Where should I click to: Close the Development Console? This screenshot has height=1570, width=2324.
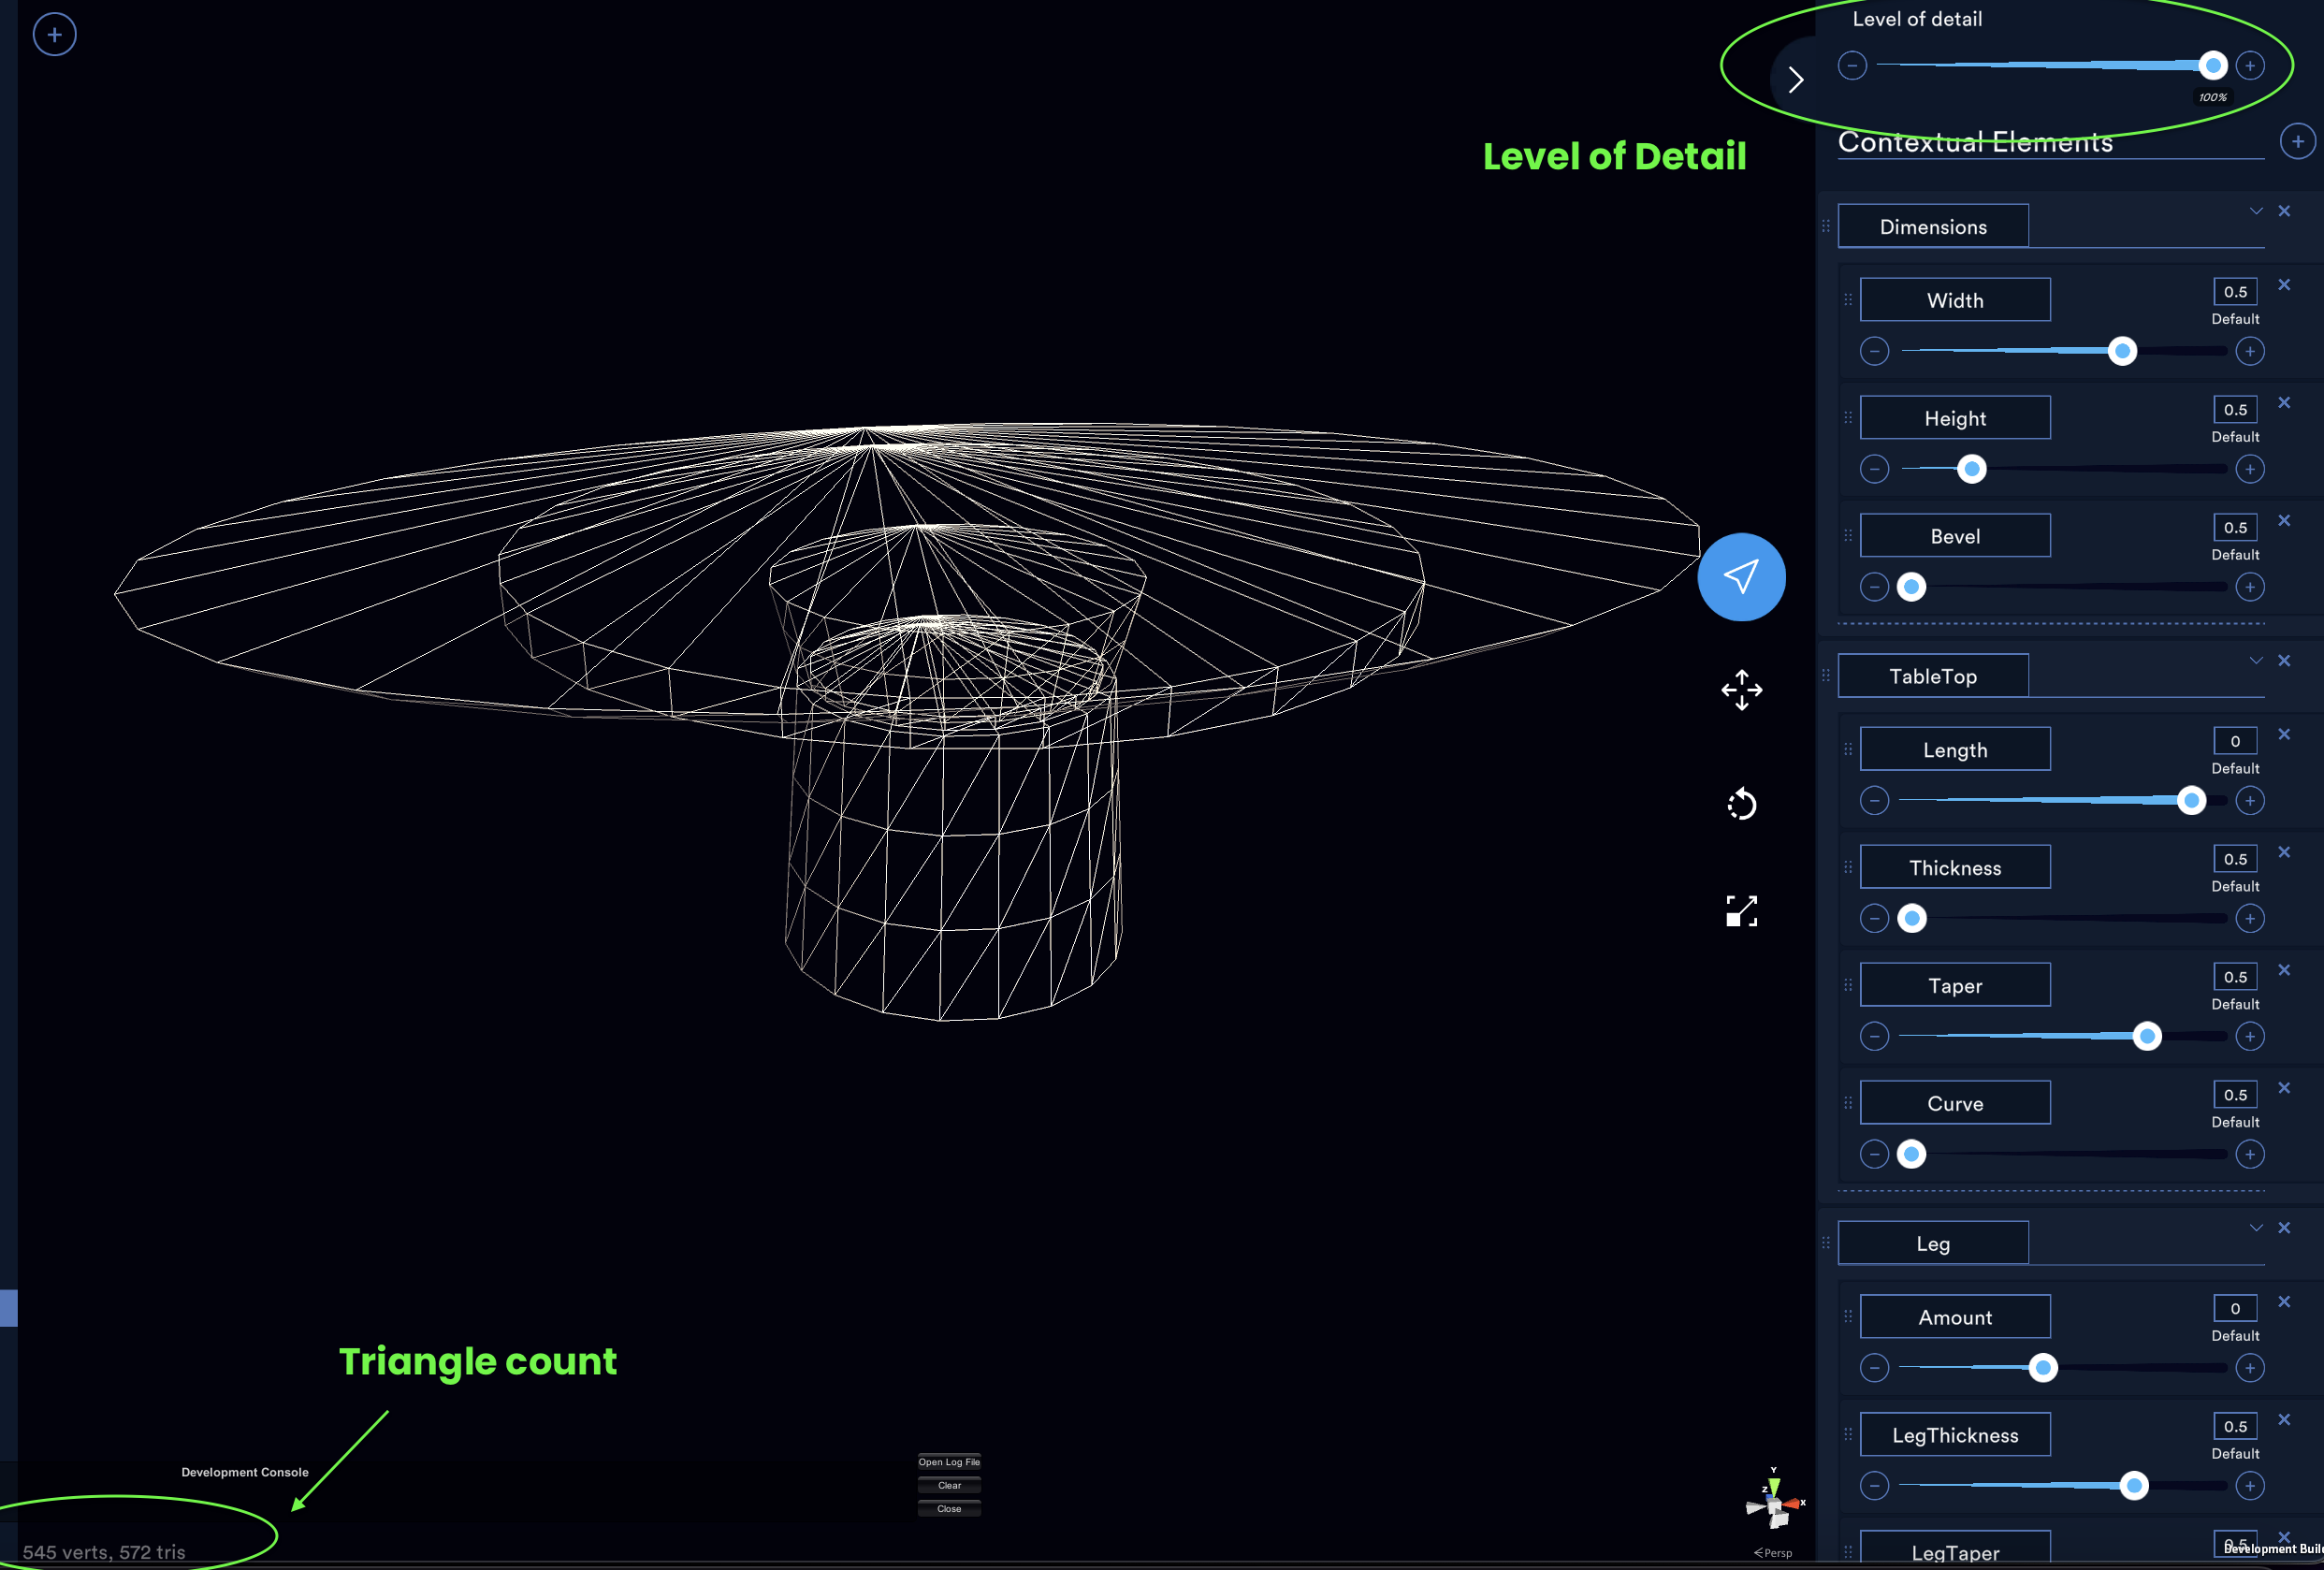(948, 1508)
